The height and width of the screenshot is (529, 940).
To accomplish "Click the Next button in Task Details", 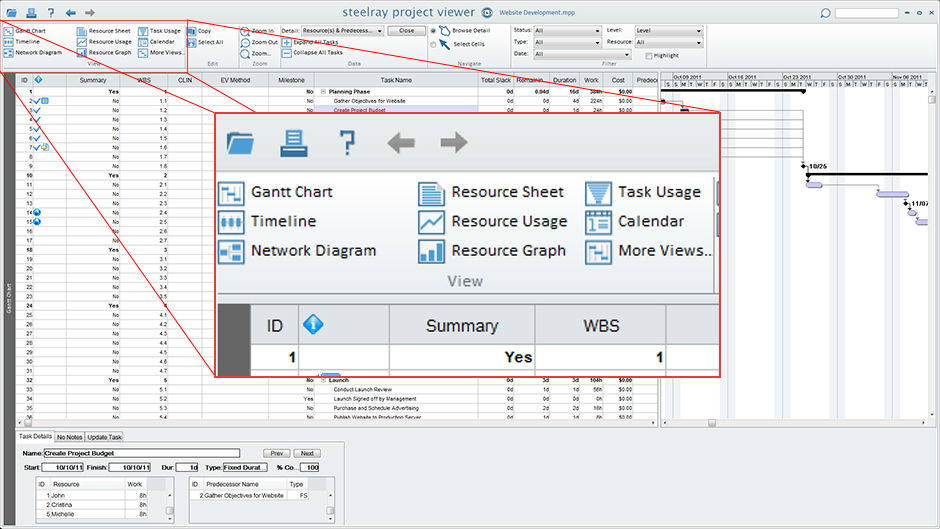I will click(308, 453).
